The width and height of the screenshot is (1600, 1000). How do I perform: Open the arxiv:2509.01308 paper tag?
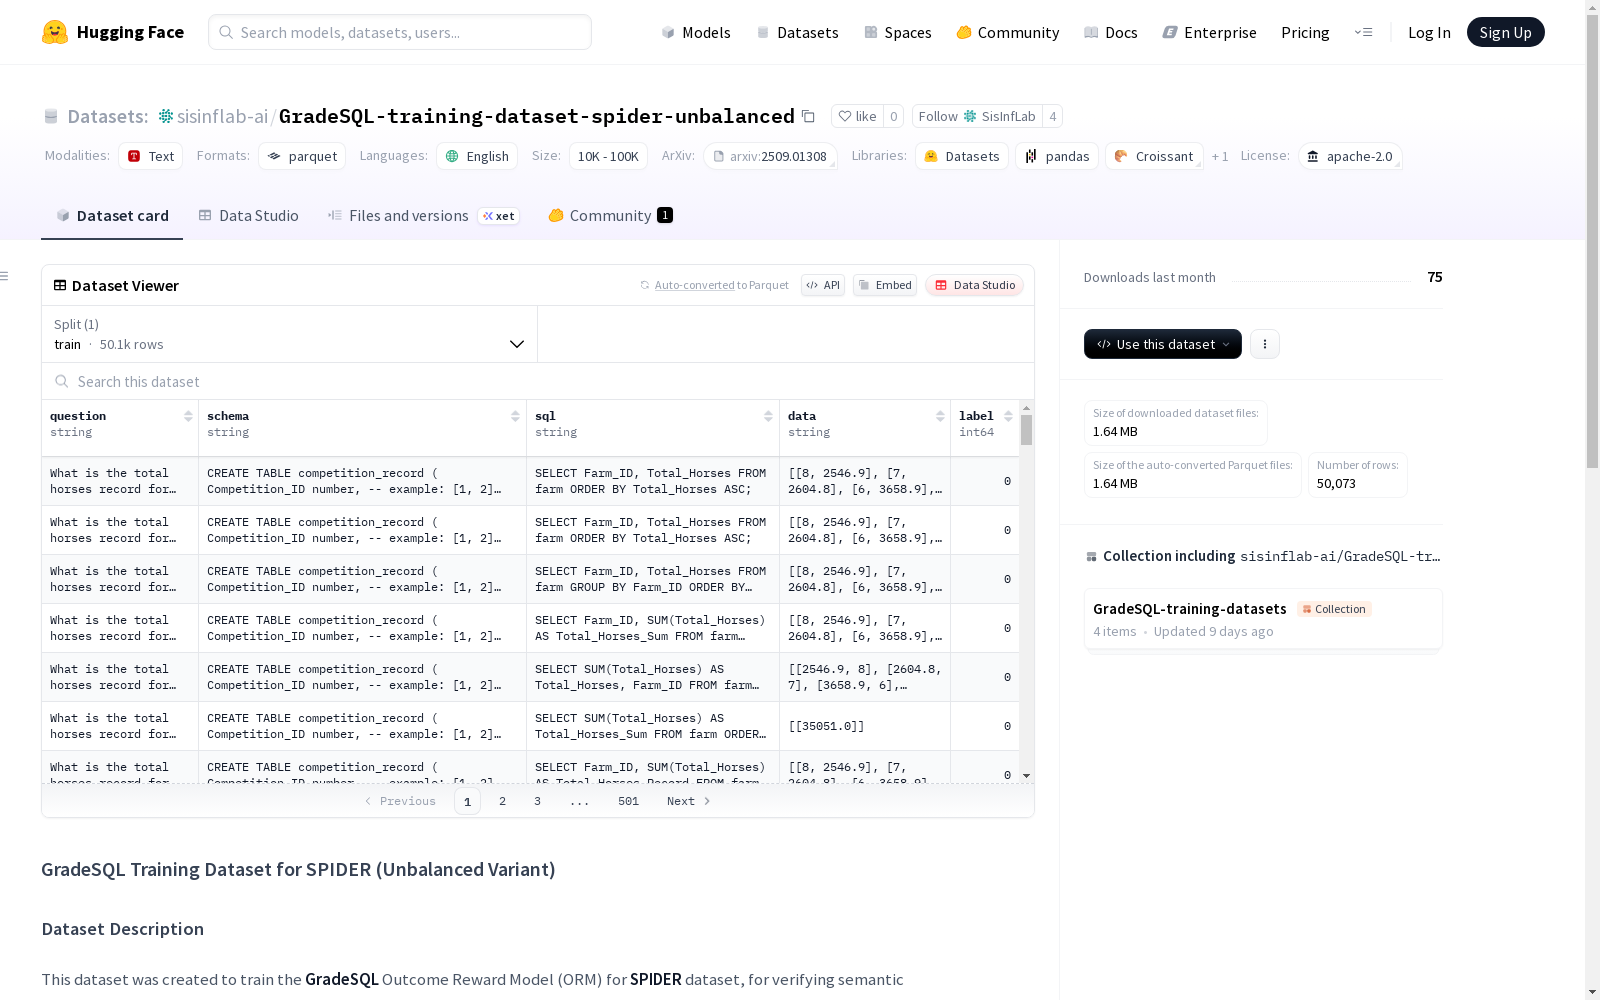pyautogui.click(x=770, y=156)
